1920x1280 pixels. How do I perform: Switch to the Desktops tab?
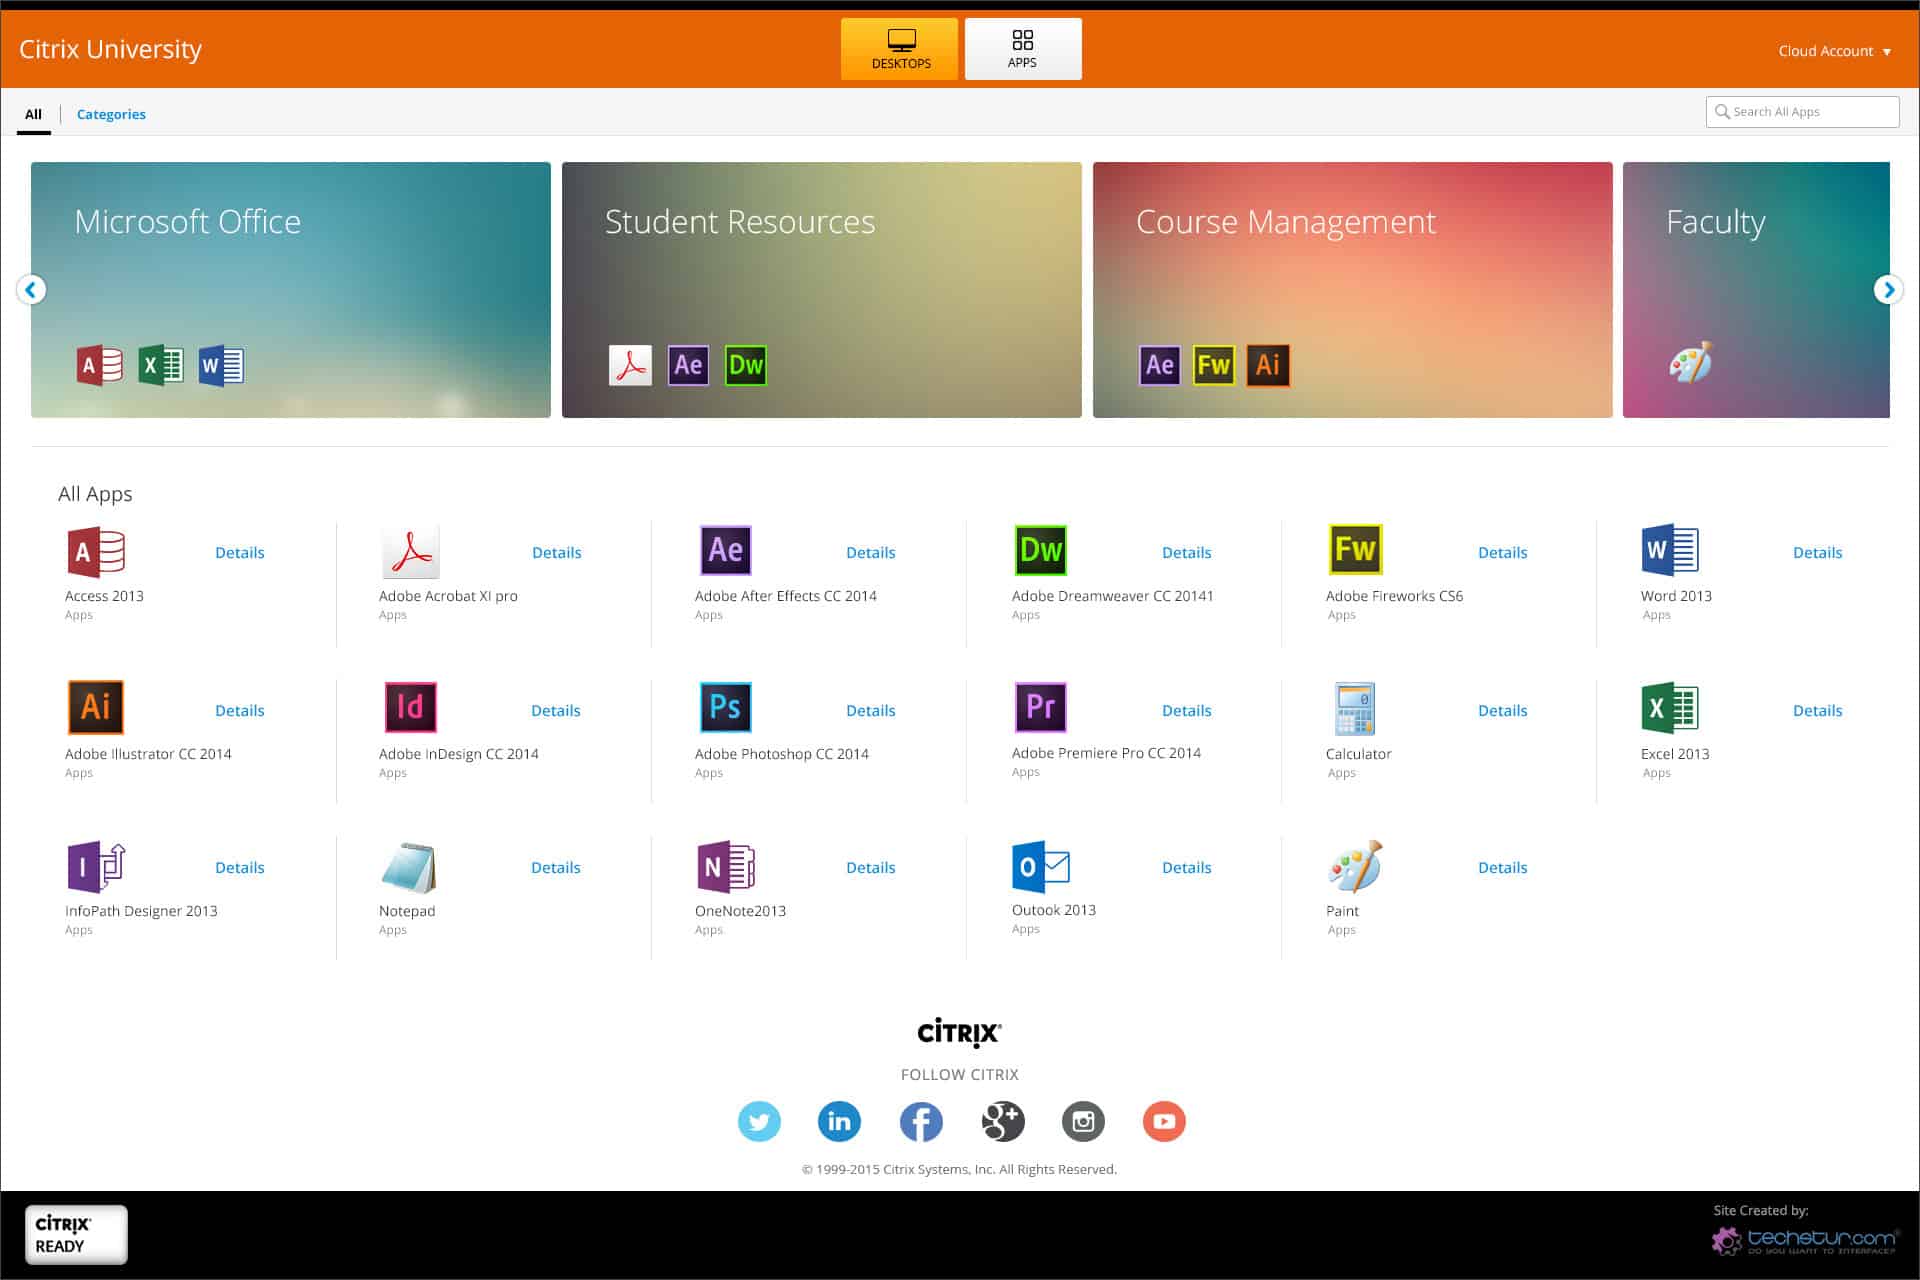pyautogui.click(x=900, y=49)
